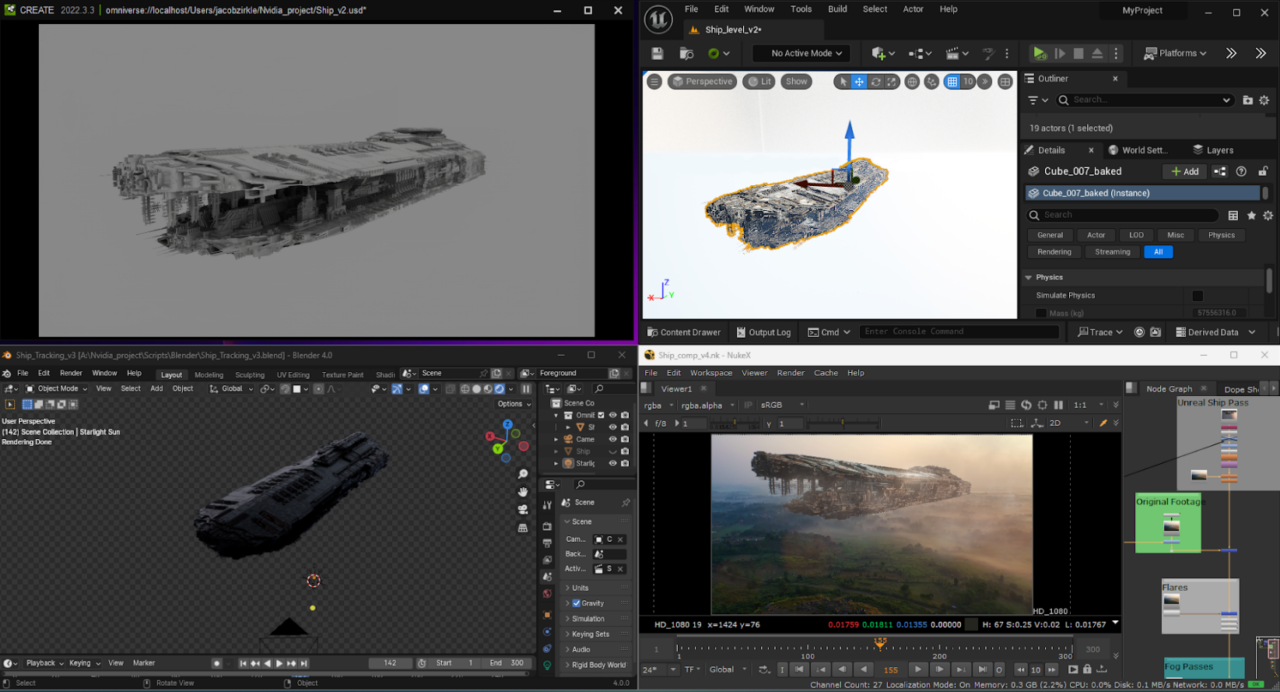Viewport: 1280px width, 692px height.
Task: Click the All filter button under Cube_007_baked
Action: [x=1158, y=251]
